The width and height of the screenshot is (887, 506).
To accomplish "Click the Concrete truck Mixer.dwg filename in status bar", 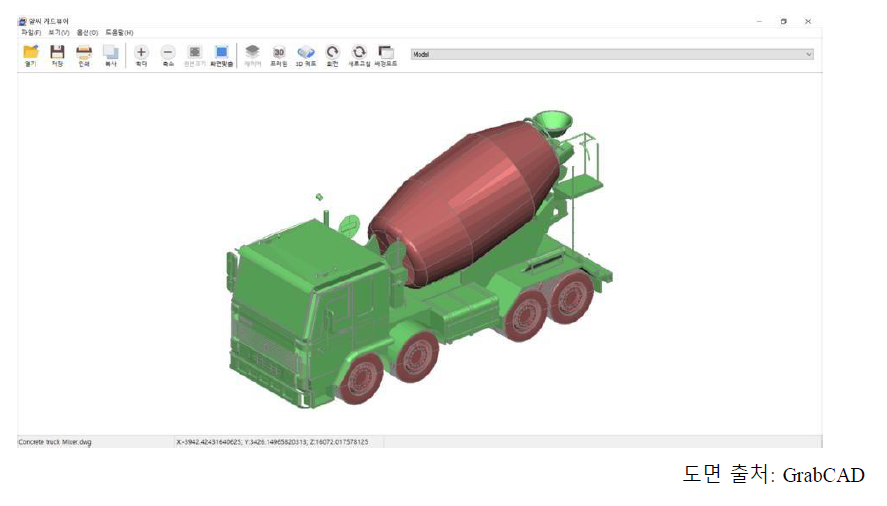I will pyautogui.click(x=55, y=442).
